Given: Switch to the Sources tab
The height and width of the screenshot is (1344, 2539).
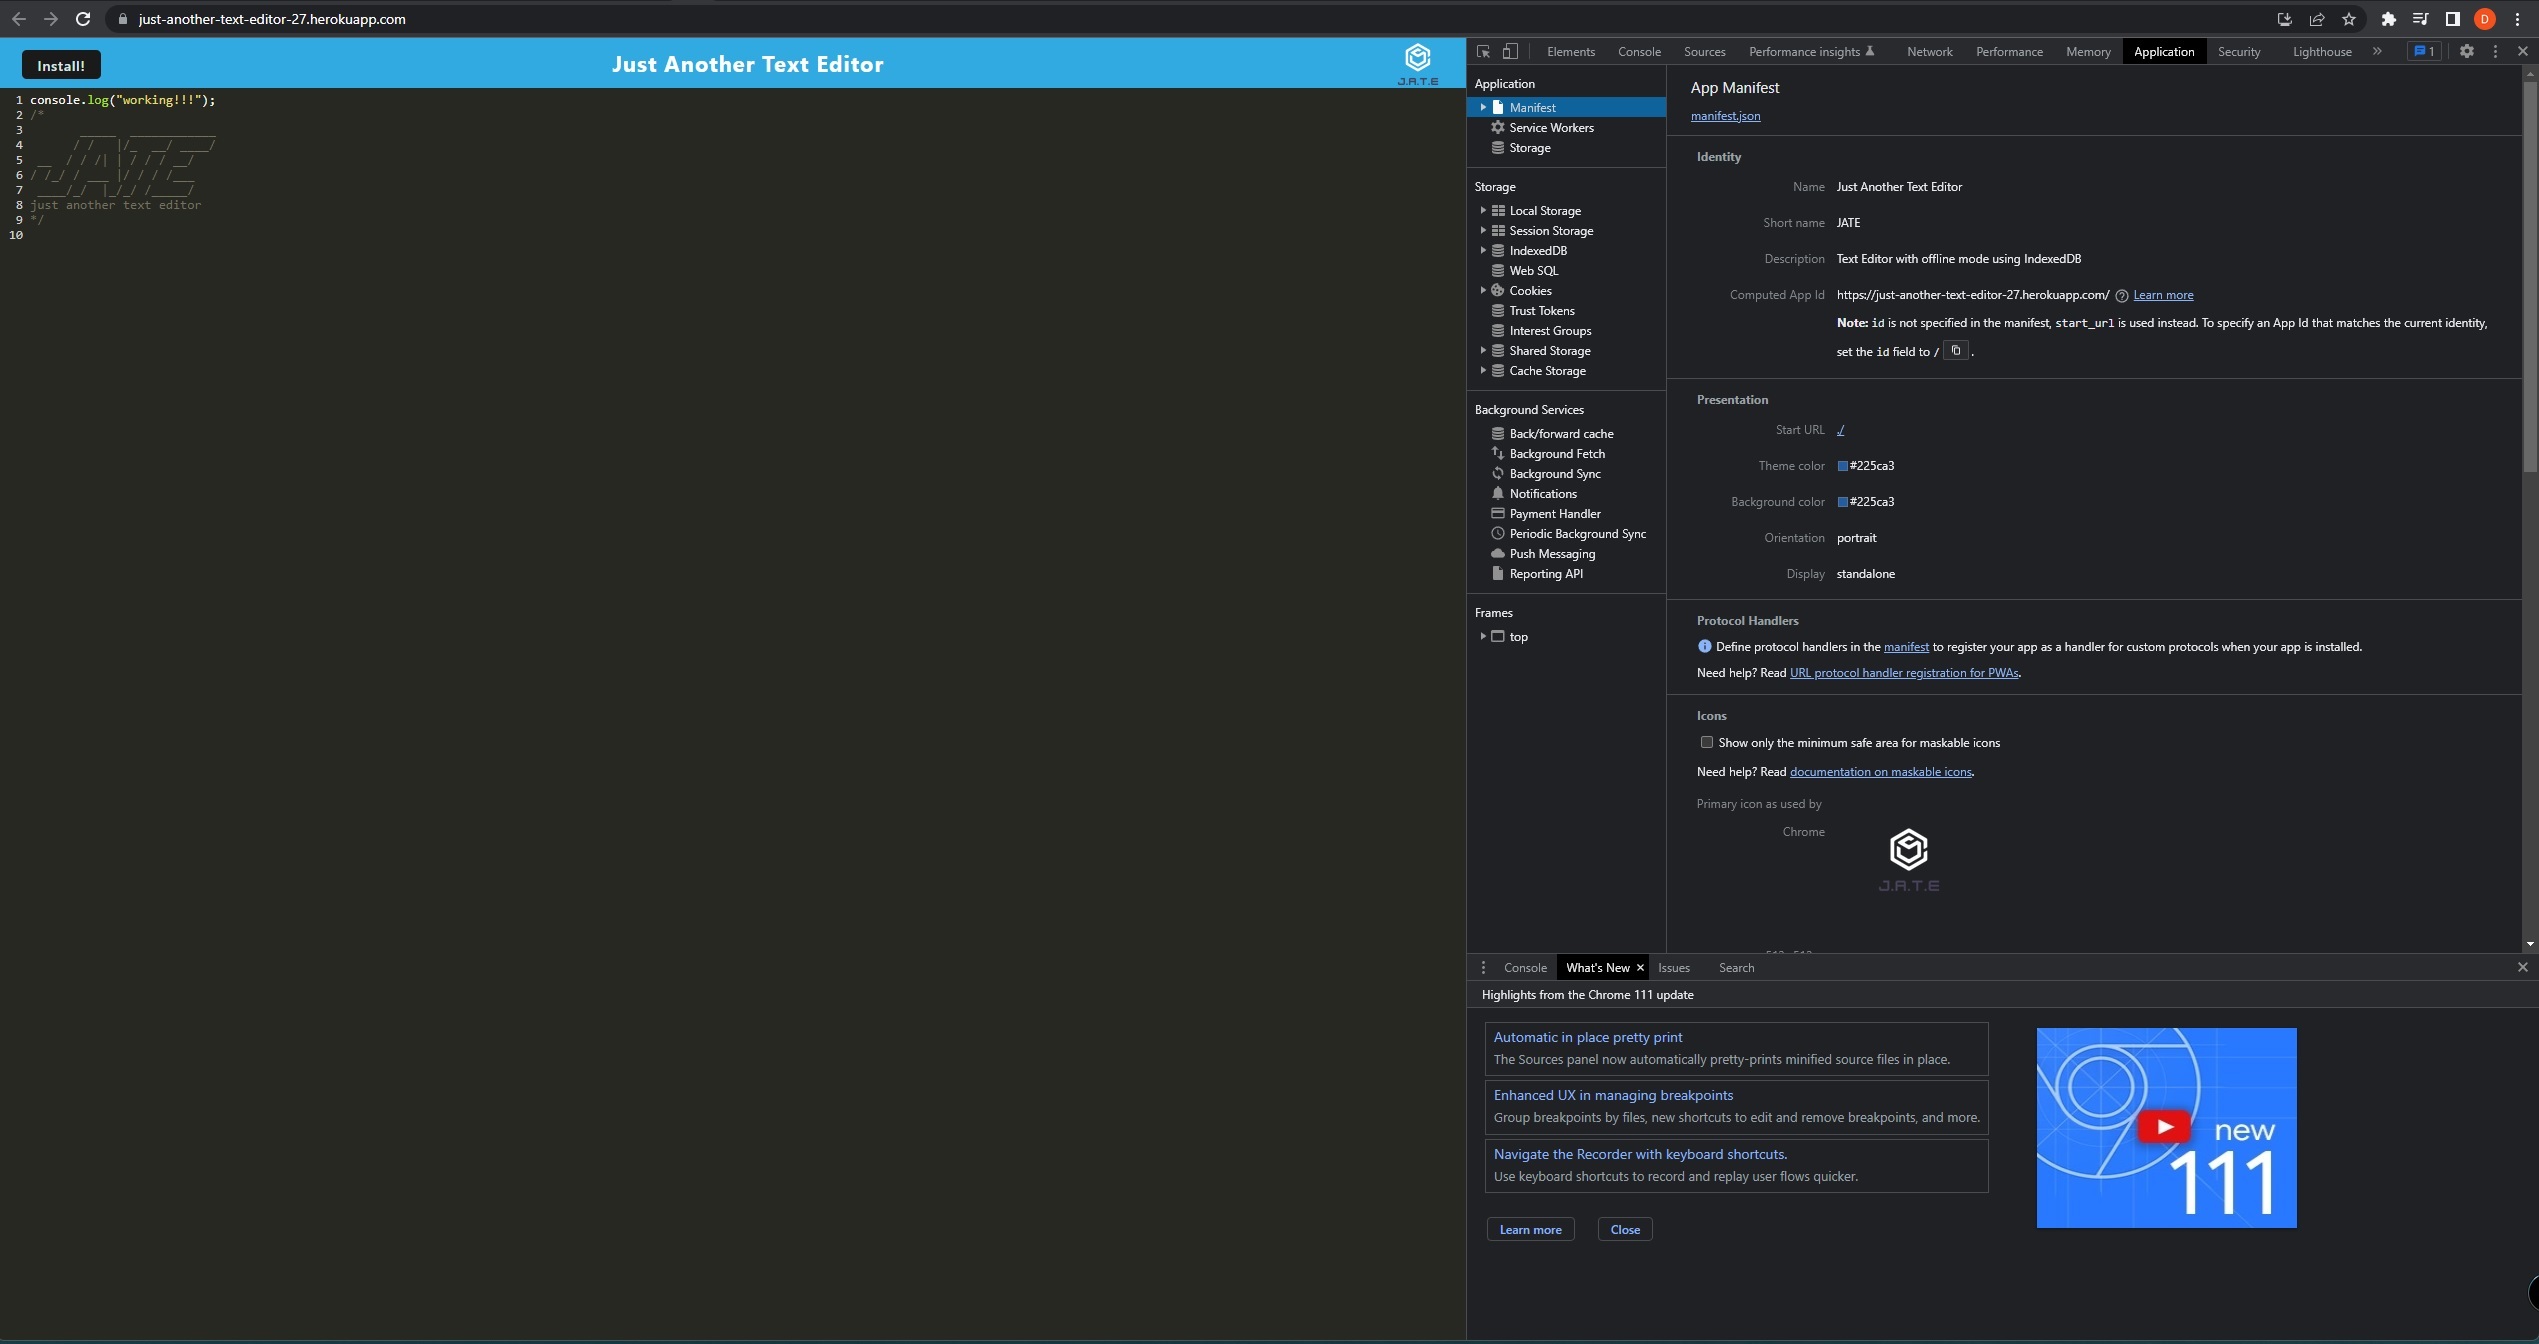Looking at the screenshot, I should (1704, 52).
